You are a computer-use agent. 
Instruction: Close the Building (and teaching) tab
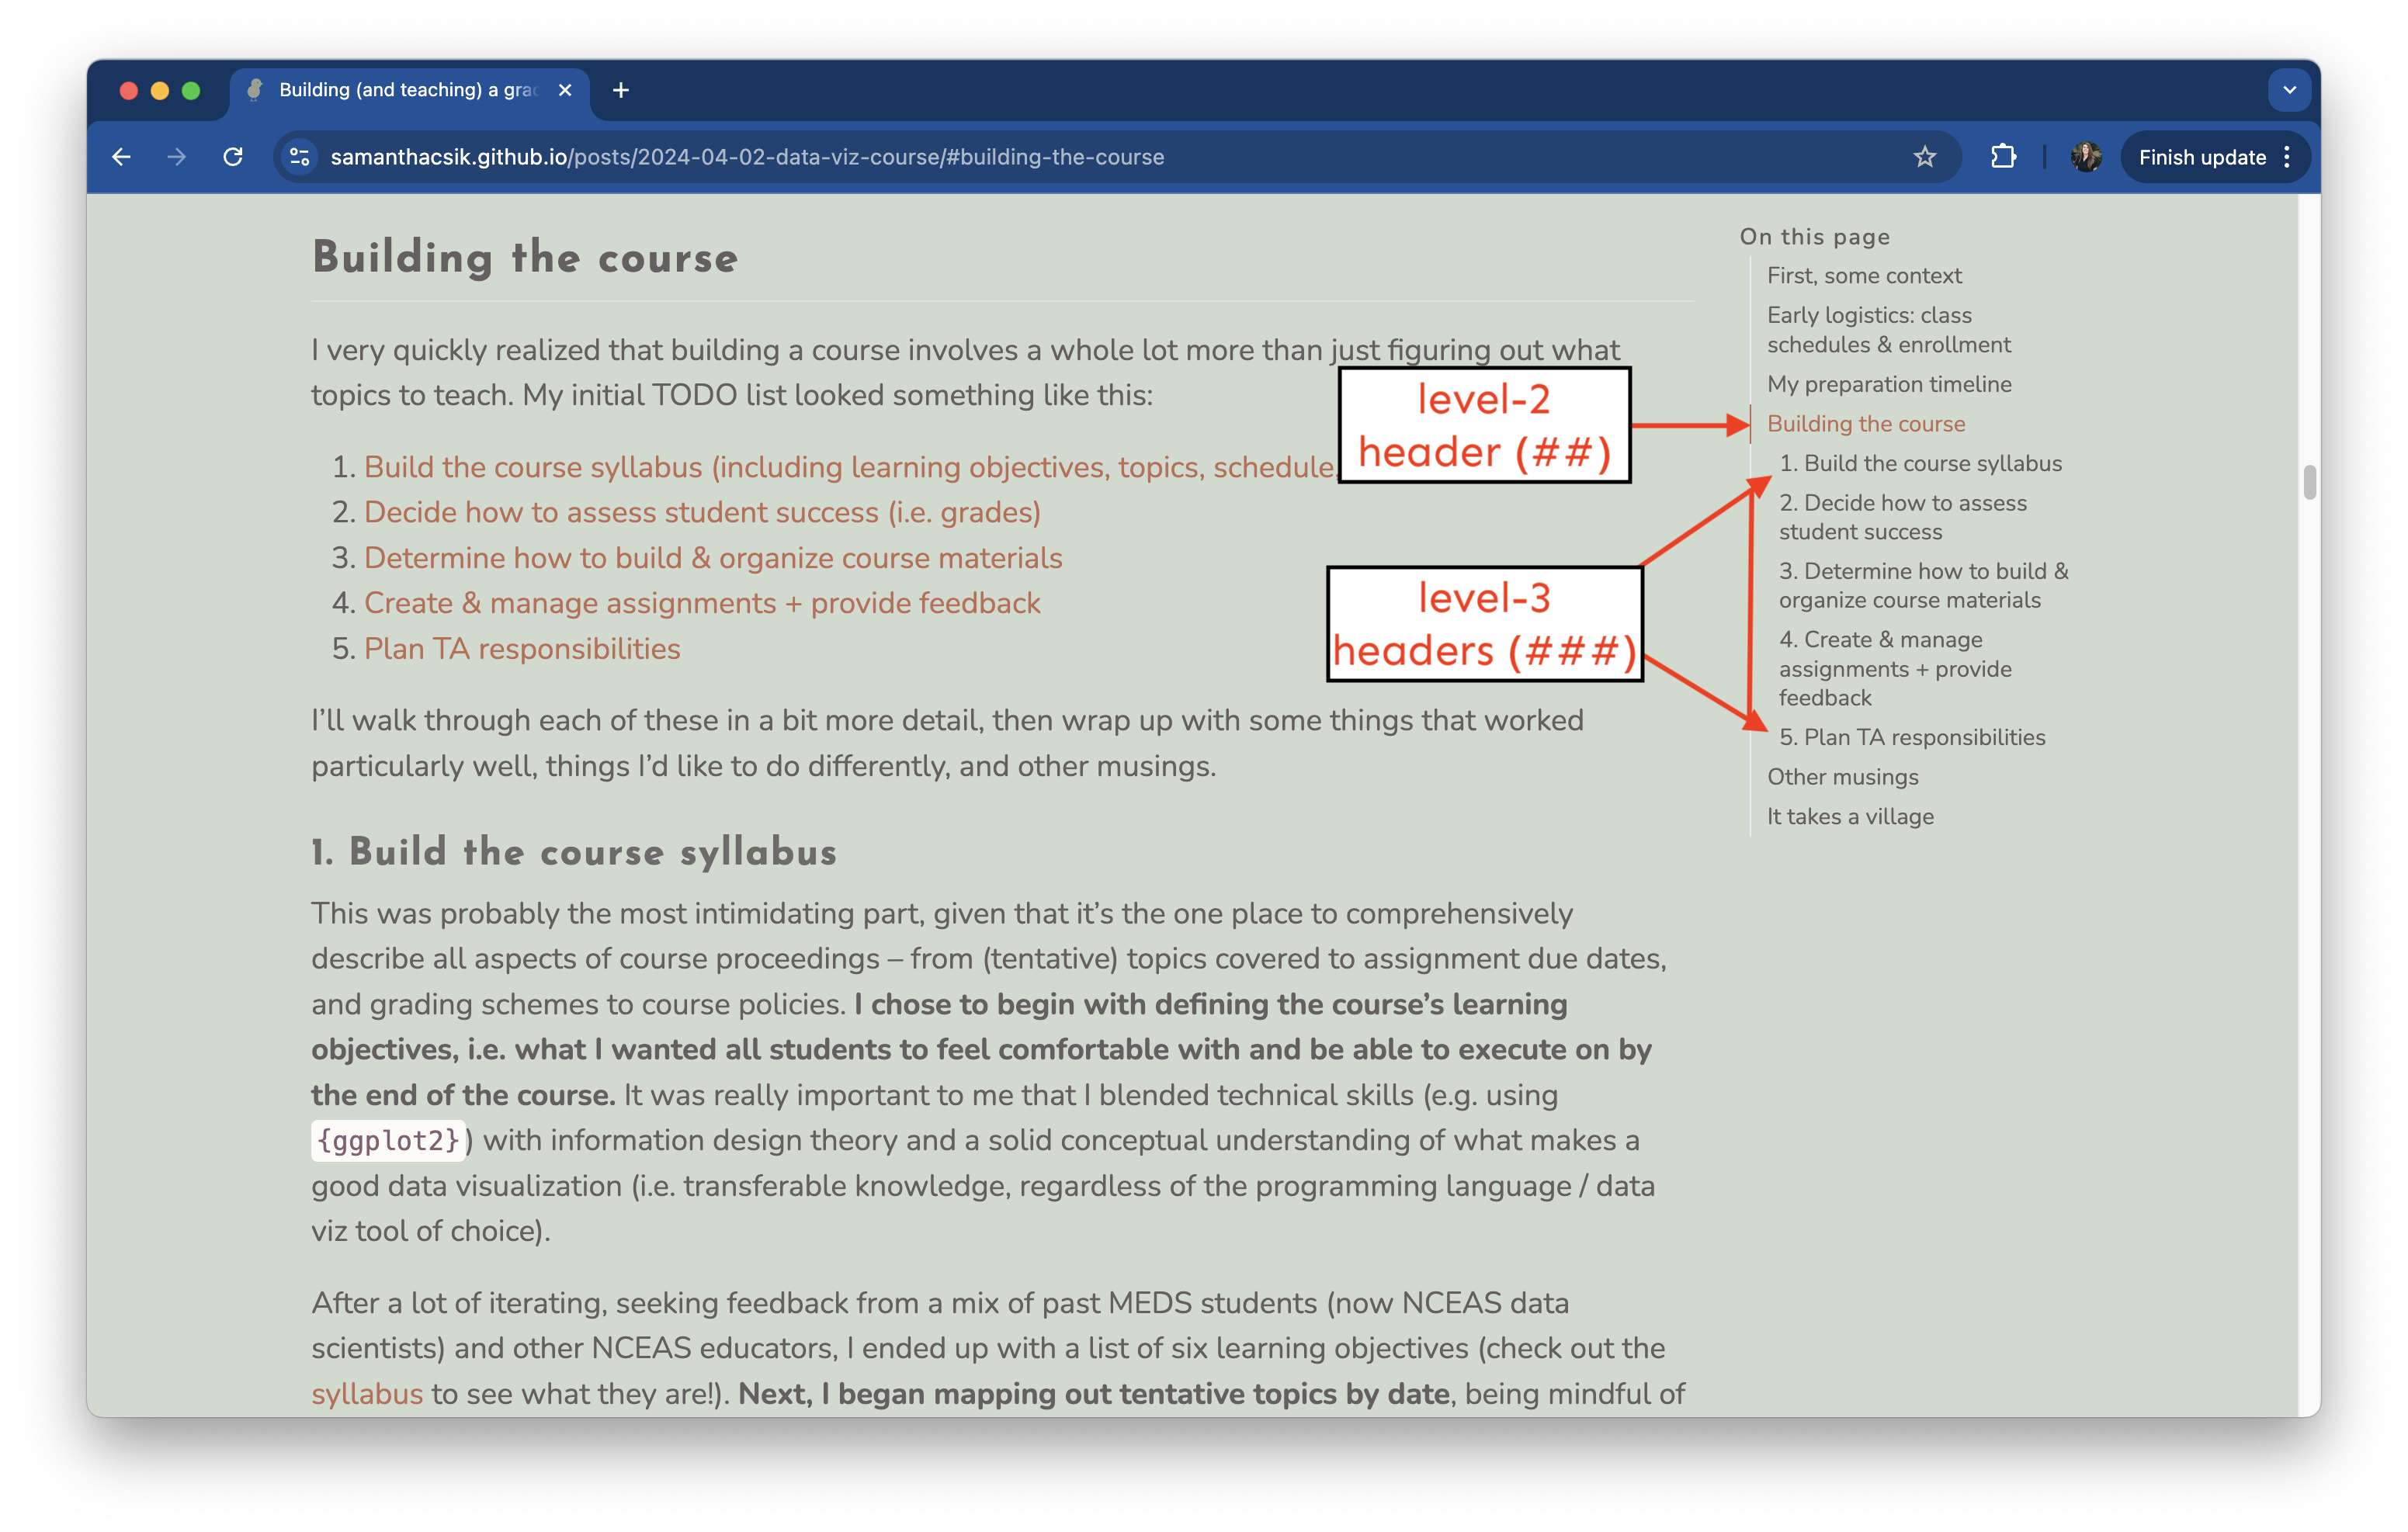pyautogui.click(x=565, y=90)
